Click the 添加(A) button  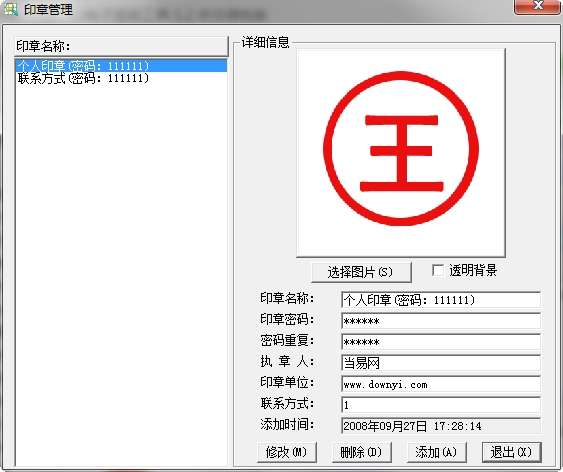(x=436, y=452)
